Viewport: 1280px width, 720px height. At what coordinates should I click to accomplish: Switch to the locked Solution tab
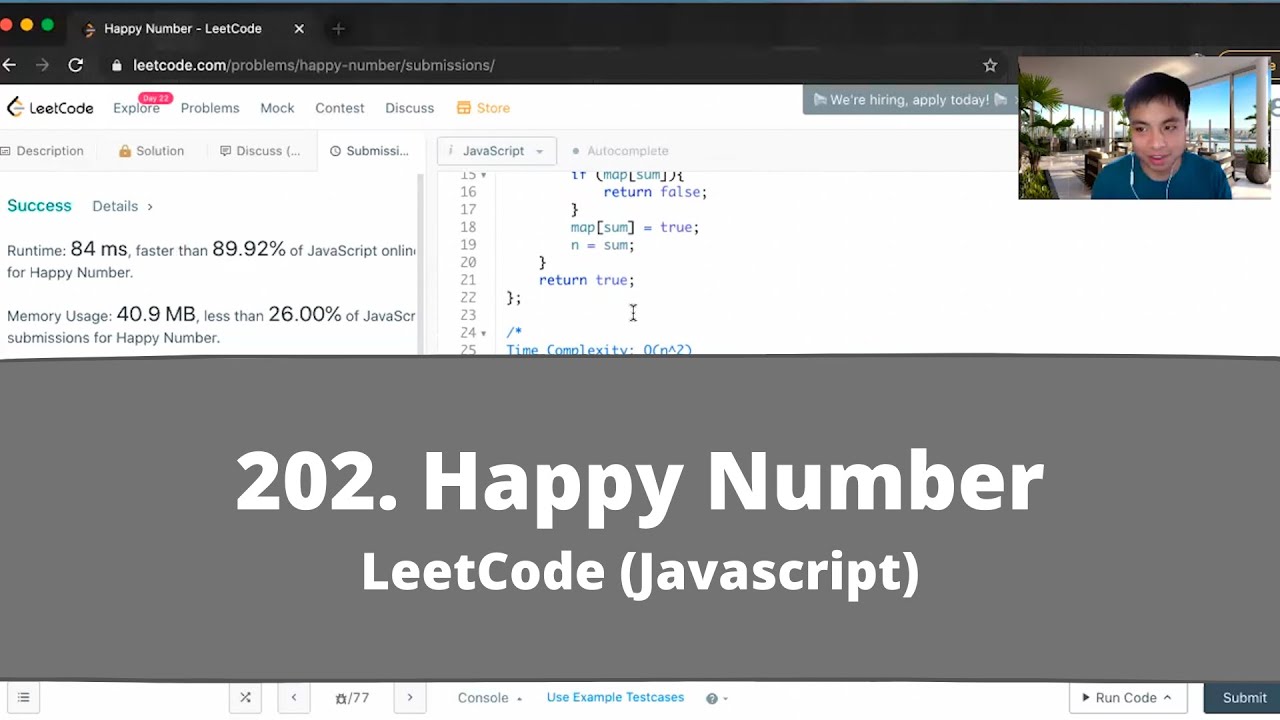(x=152, y=151)
